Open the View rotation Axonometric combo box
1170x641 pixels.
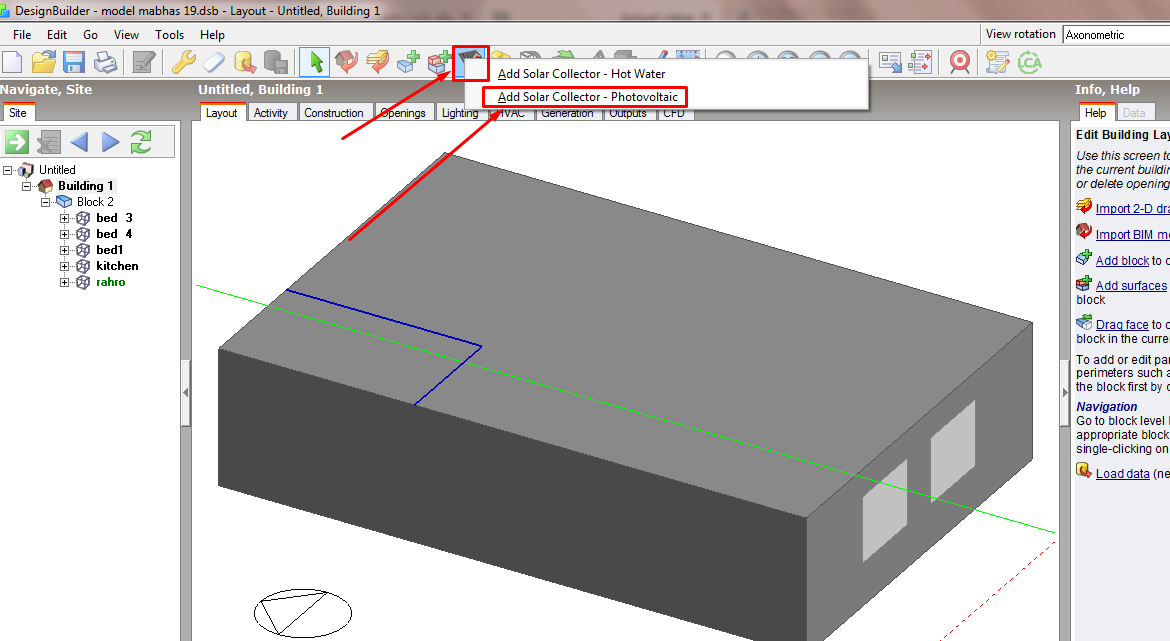point(1116,34)
